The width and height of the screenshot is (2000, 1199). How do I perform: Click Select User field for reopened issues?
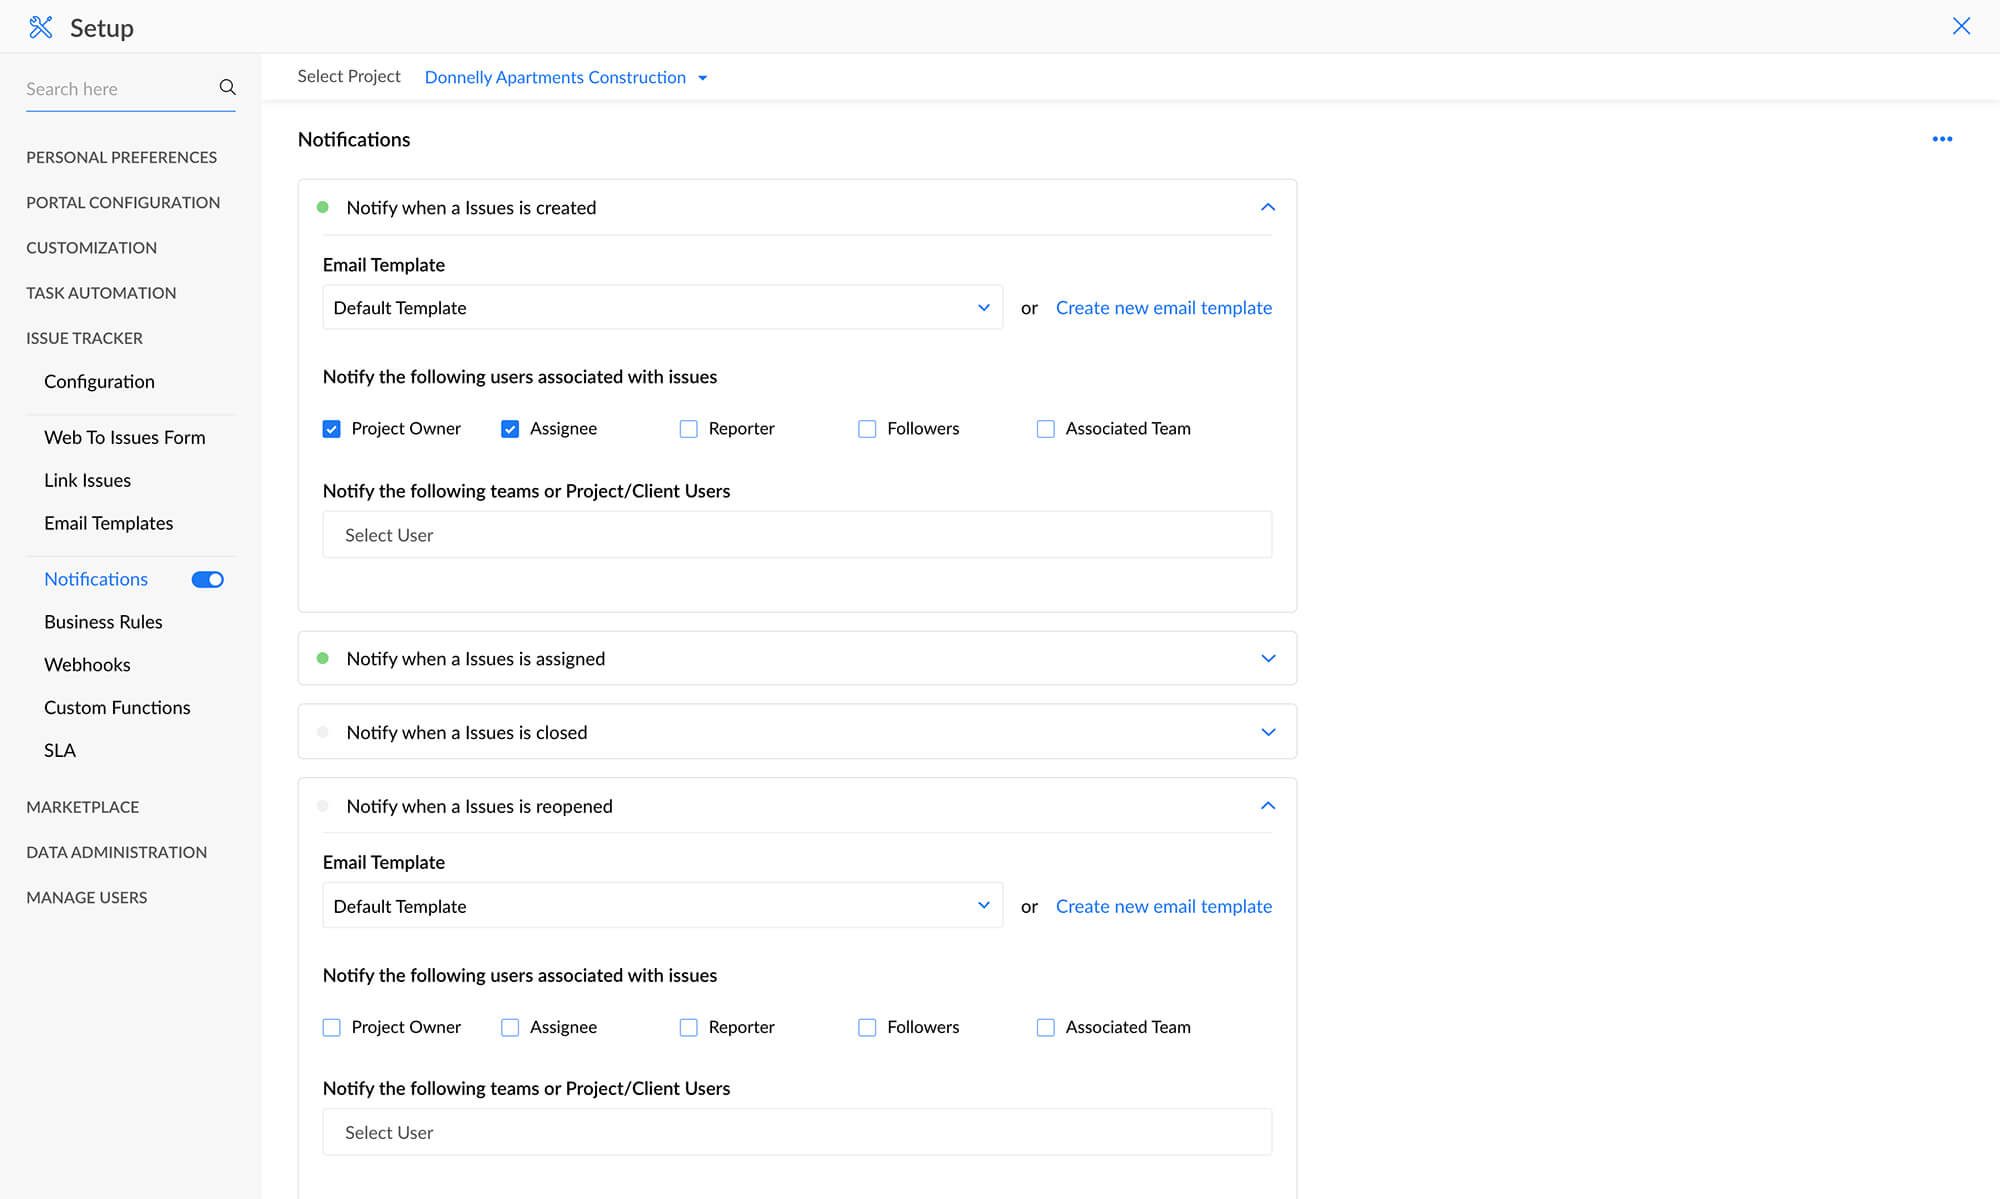[797, 1132]
